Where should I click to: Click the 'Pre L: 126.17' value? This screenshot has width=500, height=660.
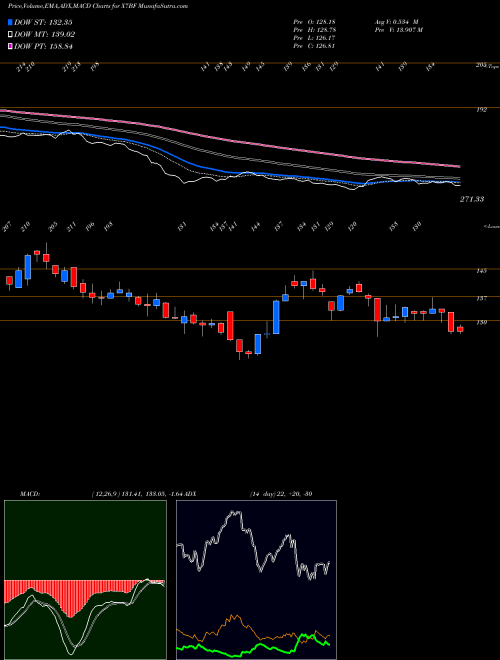pyautogui.click(x=314, y=38)
